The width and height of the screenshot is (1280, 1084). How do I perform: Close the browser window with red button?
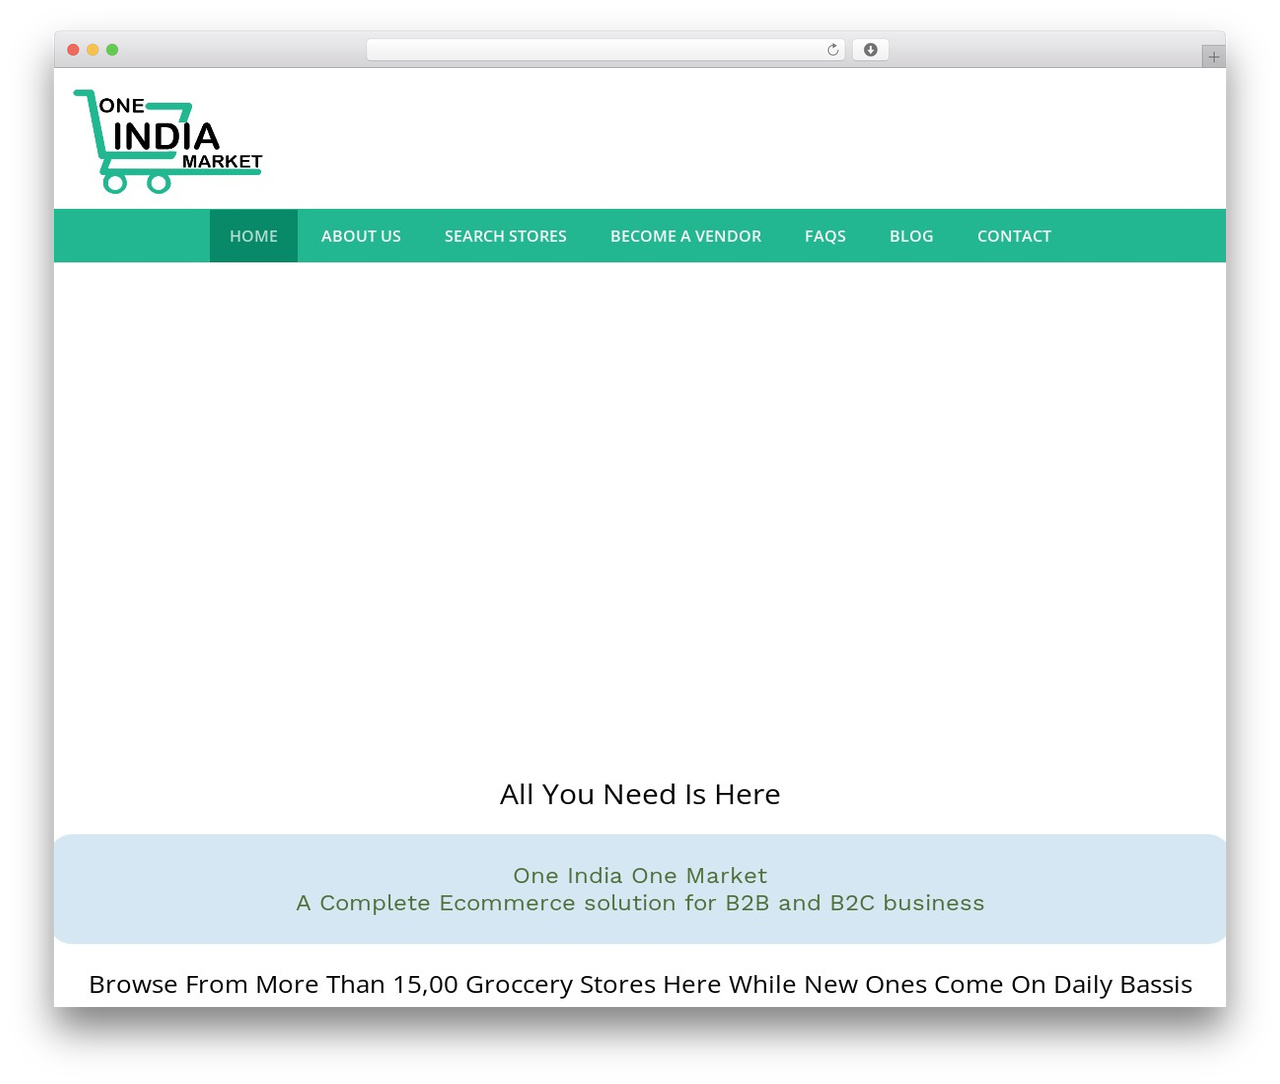[73, 50]
